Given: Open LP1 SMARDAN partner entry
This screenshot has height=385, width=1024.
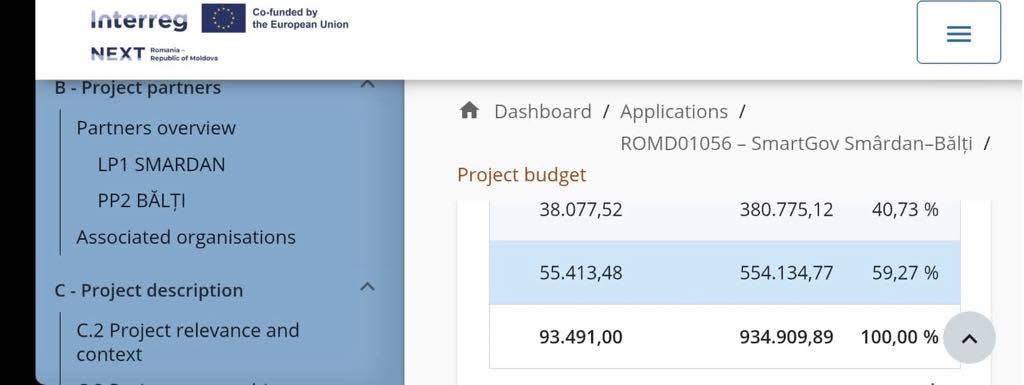Looking at the screenshot, I should coord(161,164).
